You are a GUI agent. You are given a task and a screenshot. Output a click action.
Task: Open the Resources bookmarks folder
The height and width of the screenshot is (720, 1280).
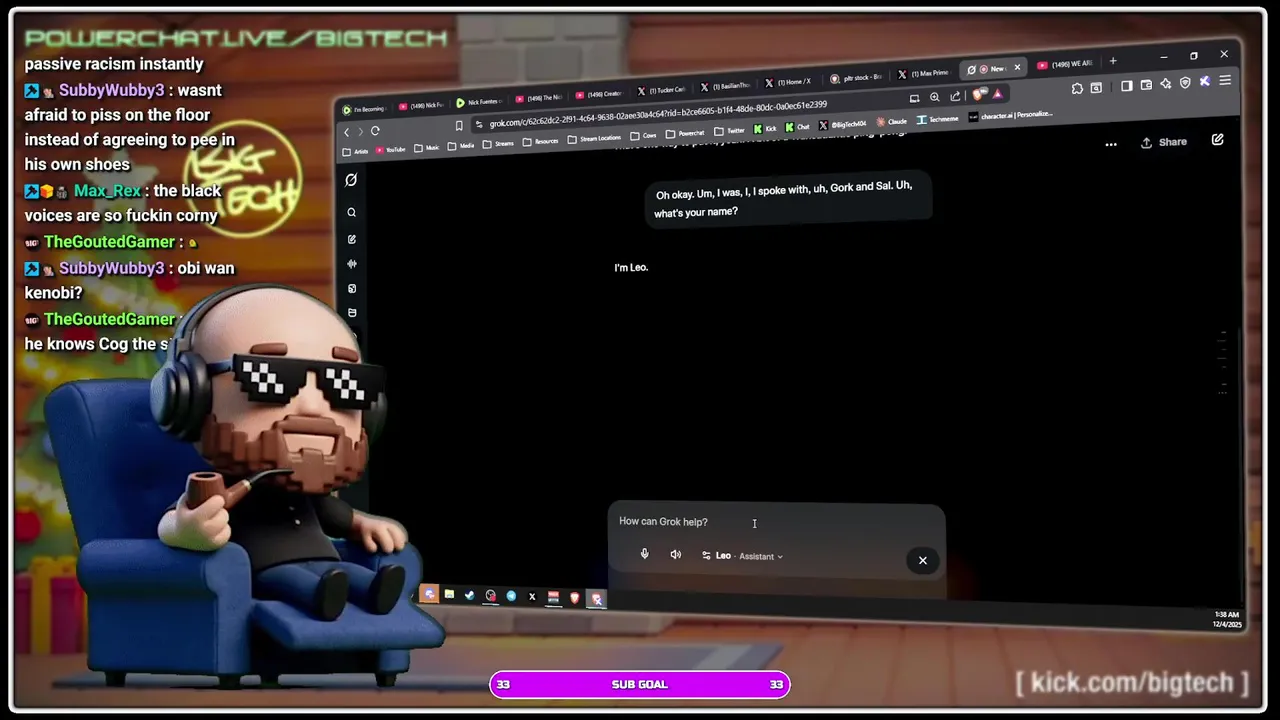coord(541,142)
